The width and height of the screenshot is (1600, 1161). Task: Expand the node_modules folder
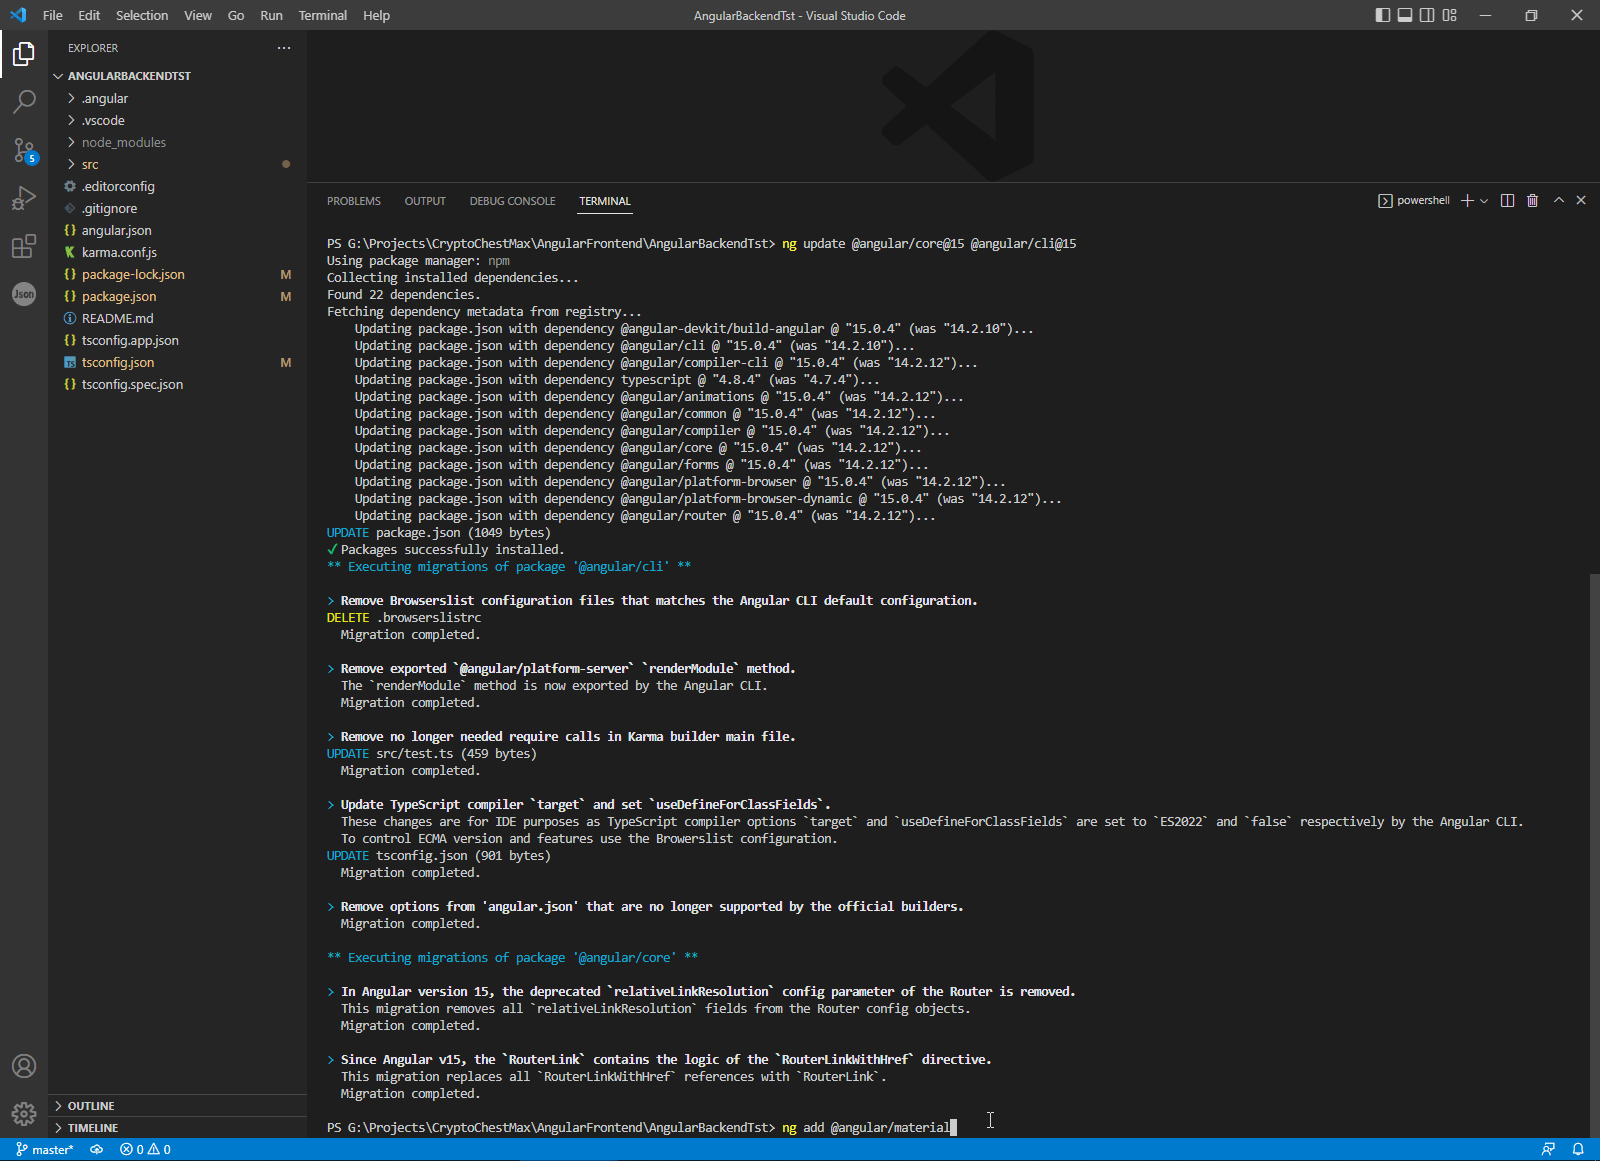122,142
